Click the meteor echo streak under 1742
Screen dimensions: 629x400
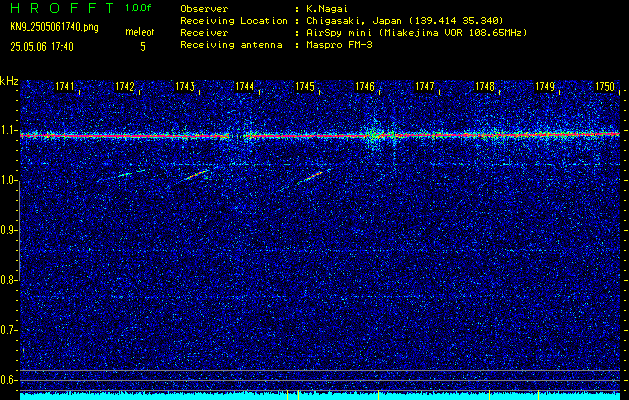[125, 174]
